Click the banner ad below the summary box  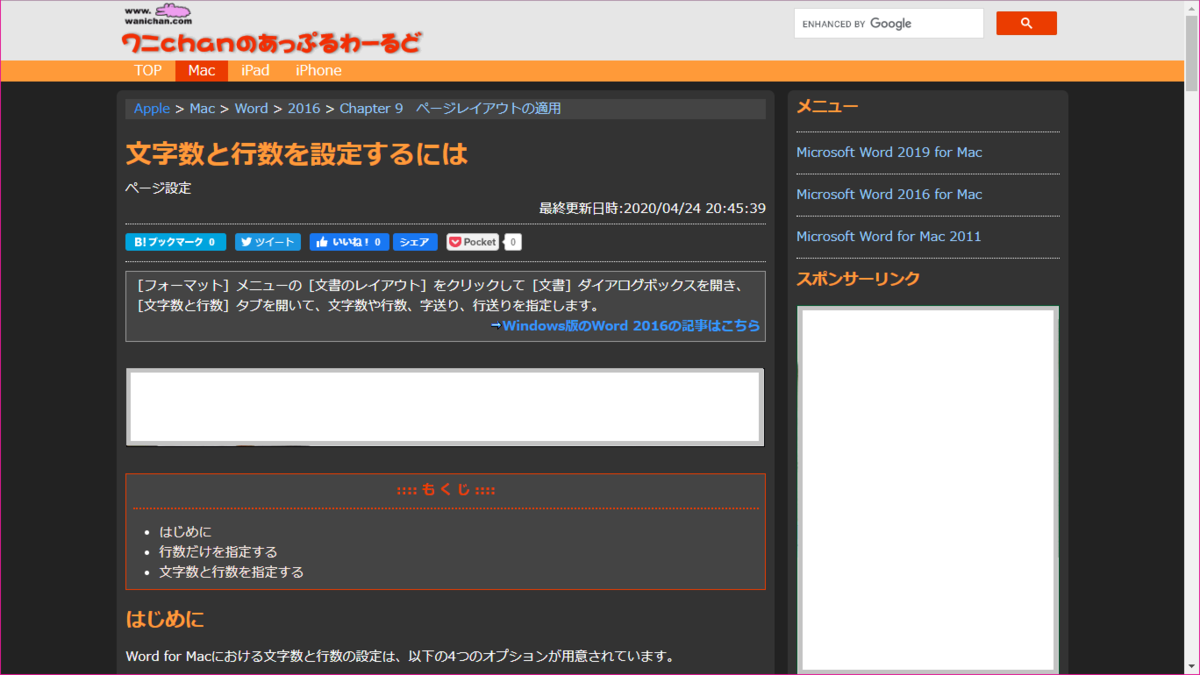445,407
